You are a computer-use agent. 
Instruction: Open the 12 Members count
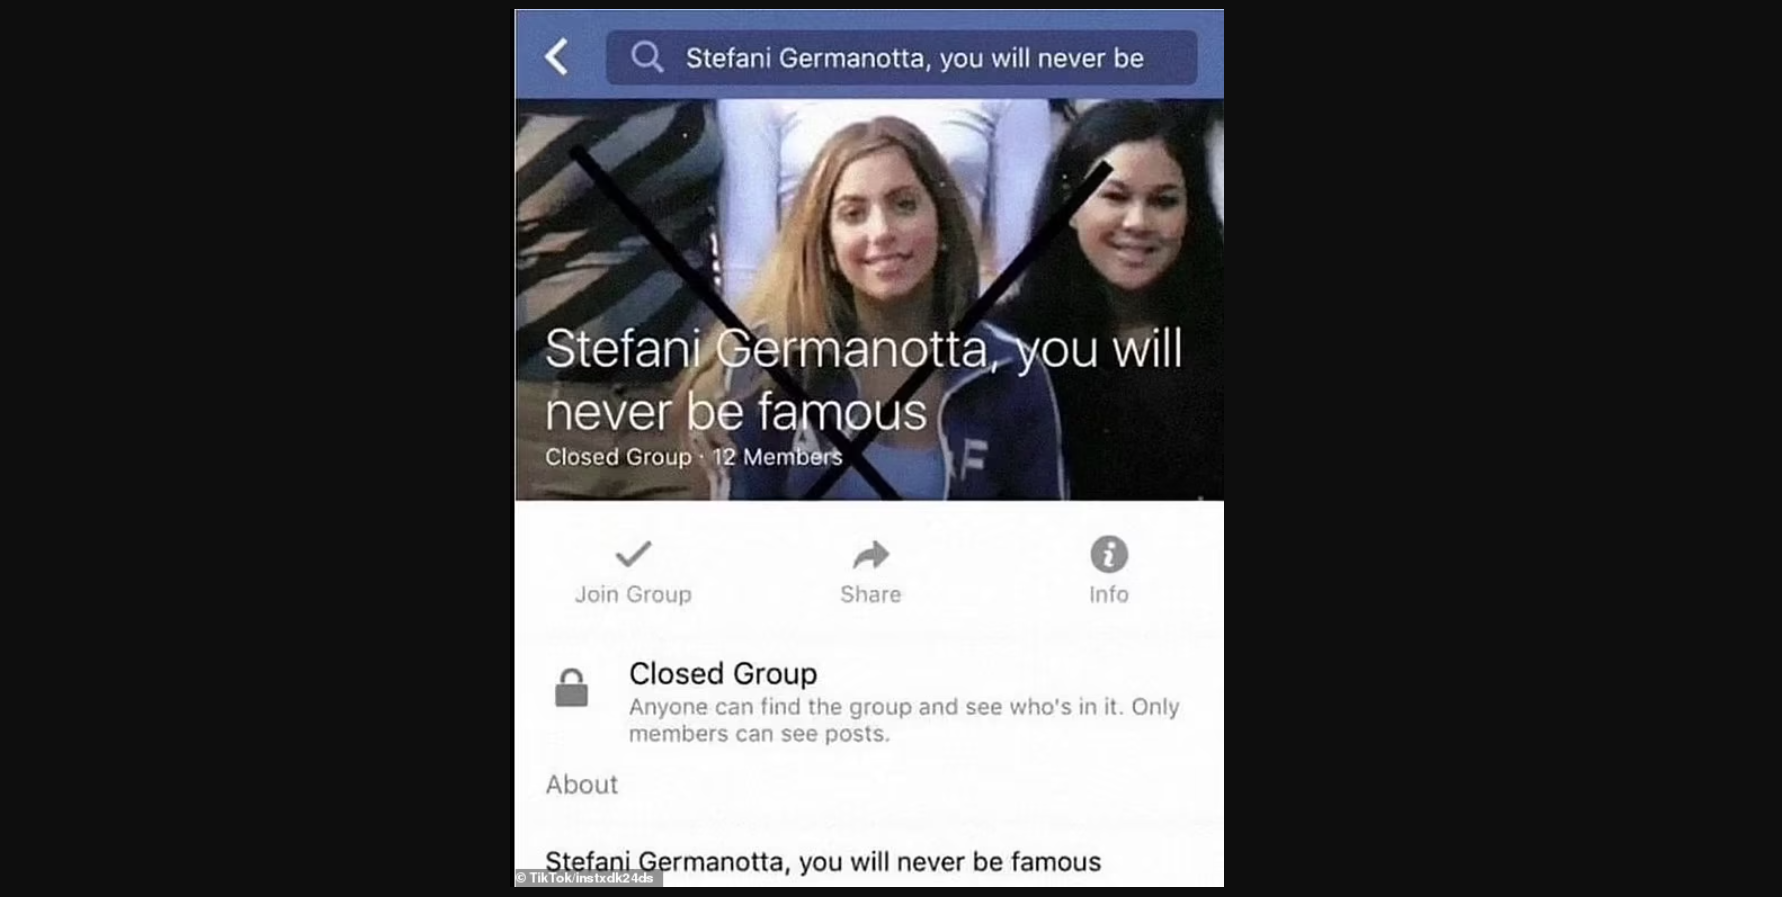777,457
